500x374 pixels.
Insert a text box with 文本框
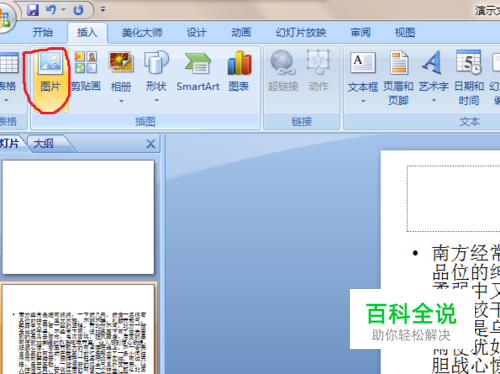363,72
